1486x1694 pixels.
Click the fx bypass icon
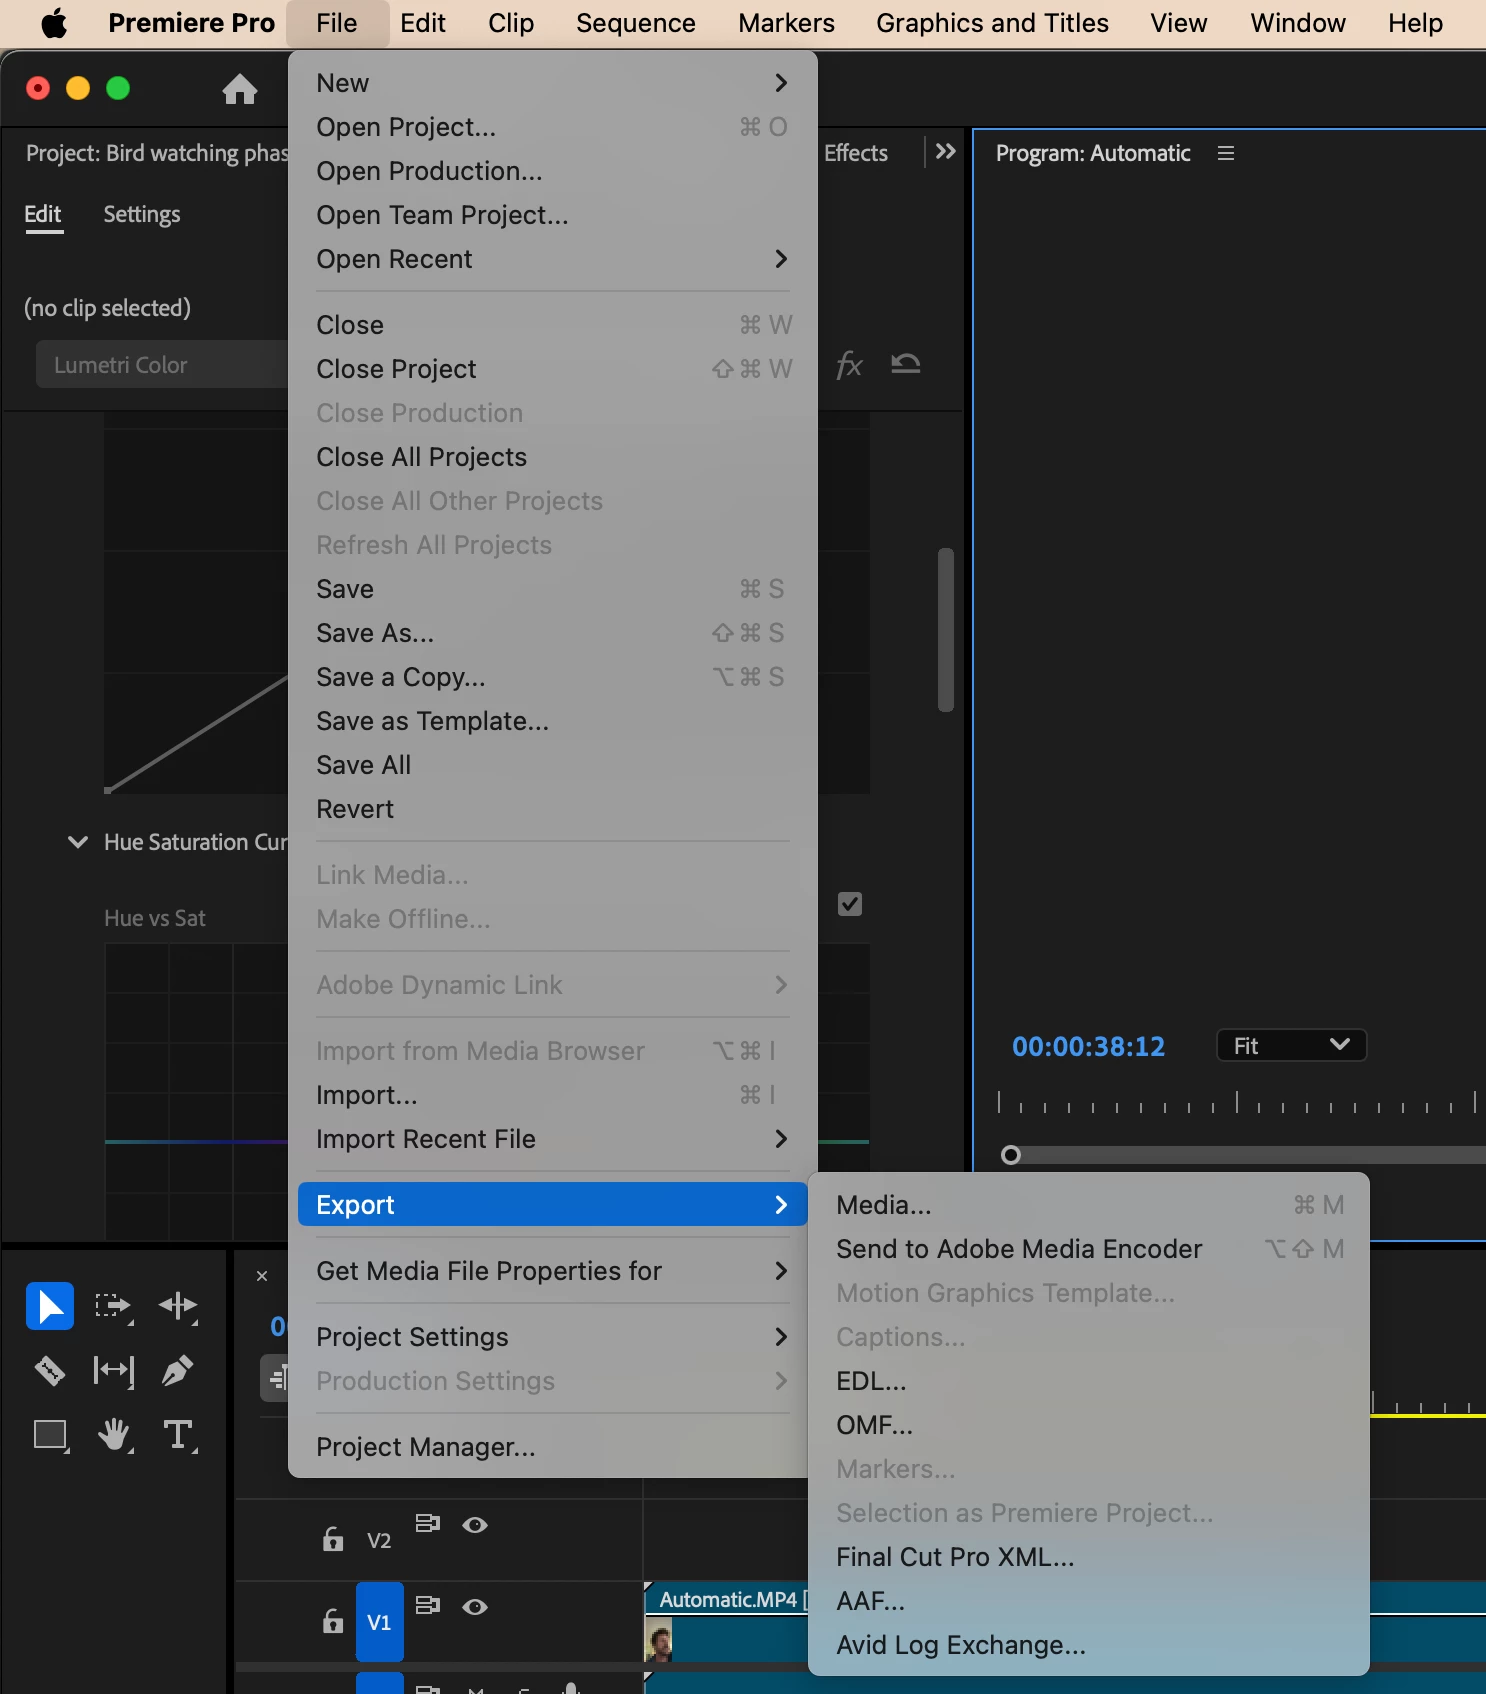[x=849, y=365]
